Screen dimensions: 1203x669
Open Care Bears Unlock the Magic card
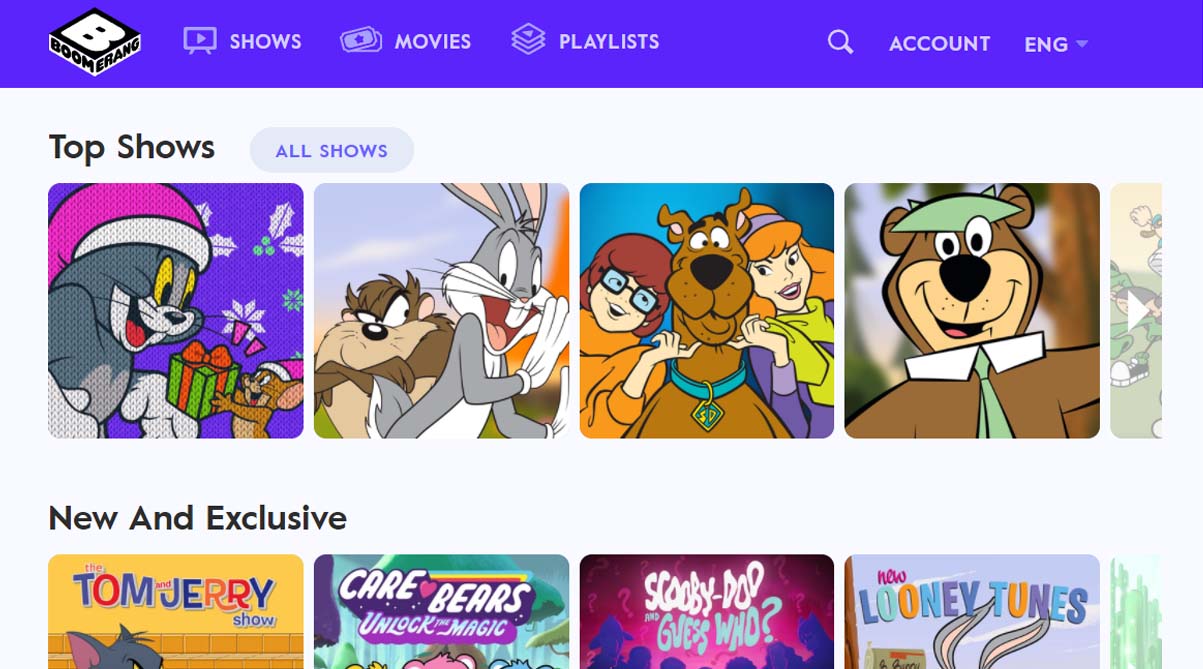click(x=441, y=612)
